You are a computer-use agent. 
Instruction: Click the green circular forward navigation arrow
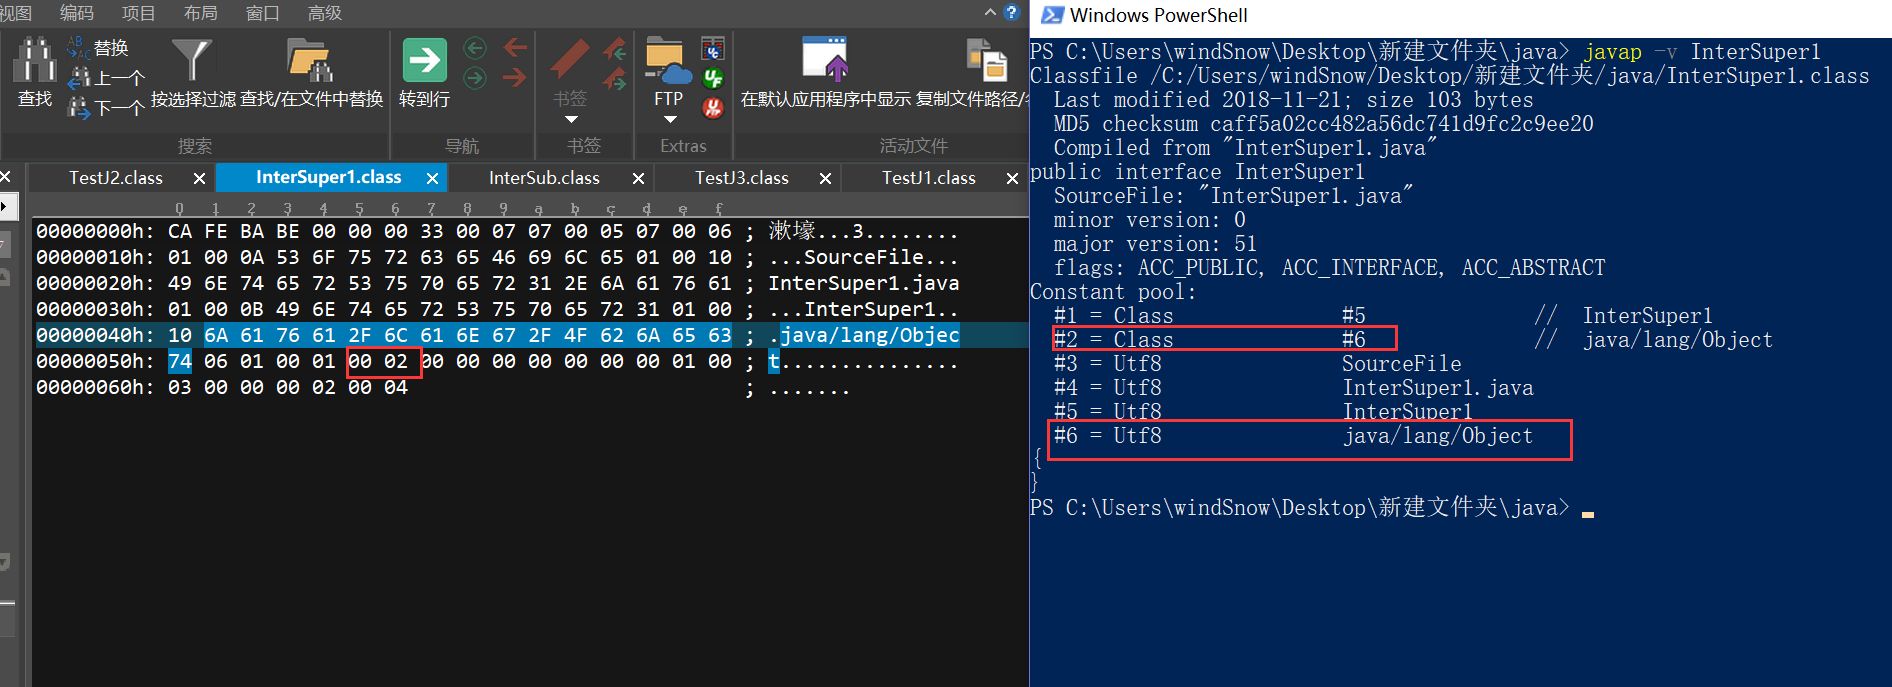point(475,78)
